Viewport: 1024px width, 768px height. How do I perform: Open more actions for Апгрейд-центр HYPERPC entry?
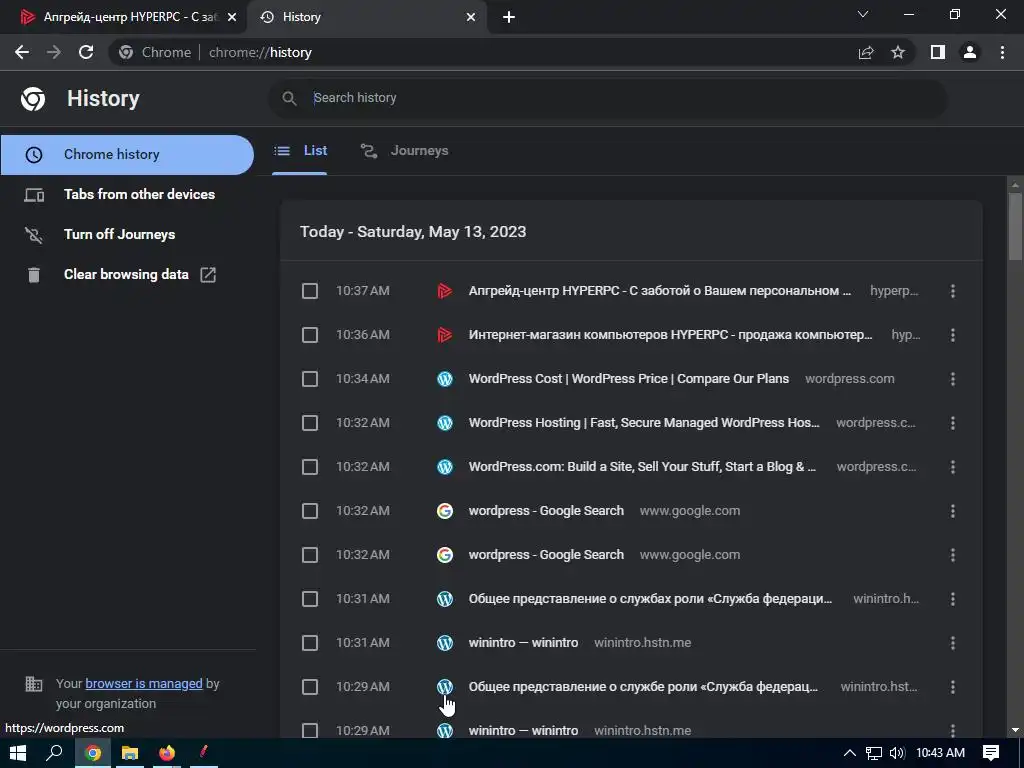[x=953, y=291]
